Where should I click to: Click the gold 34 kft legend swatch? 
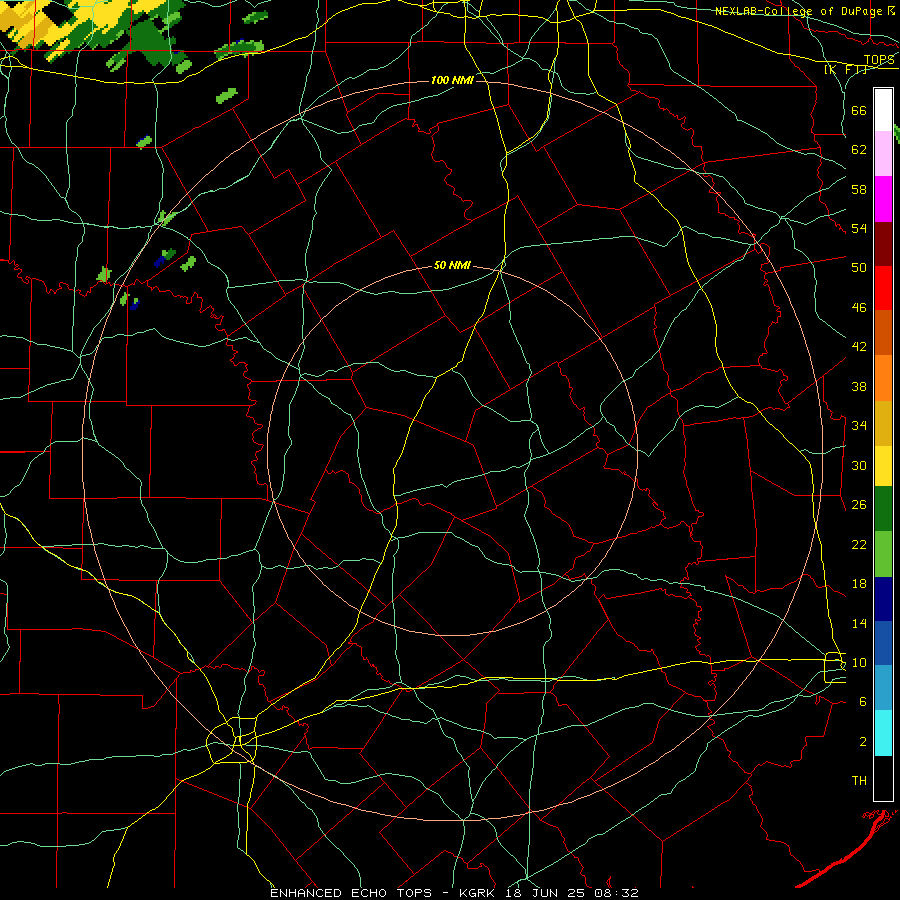click(883, 423)
